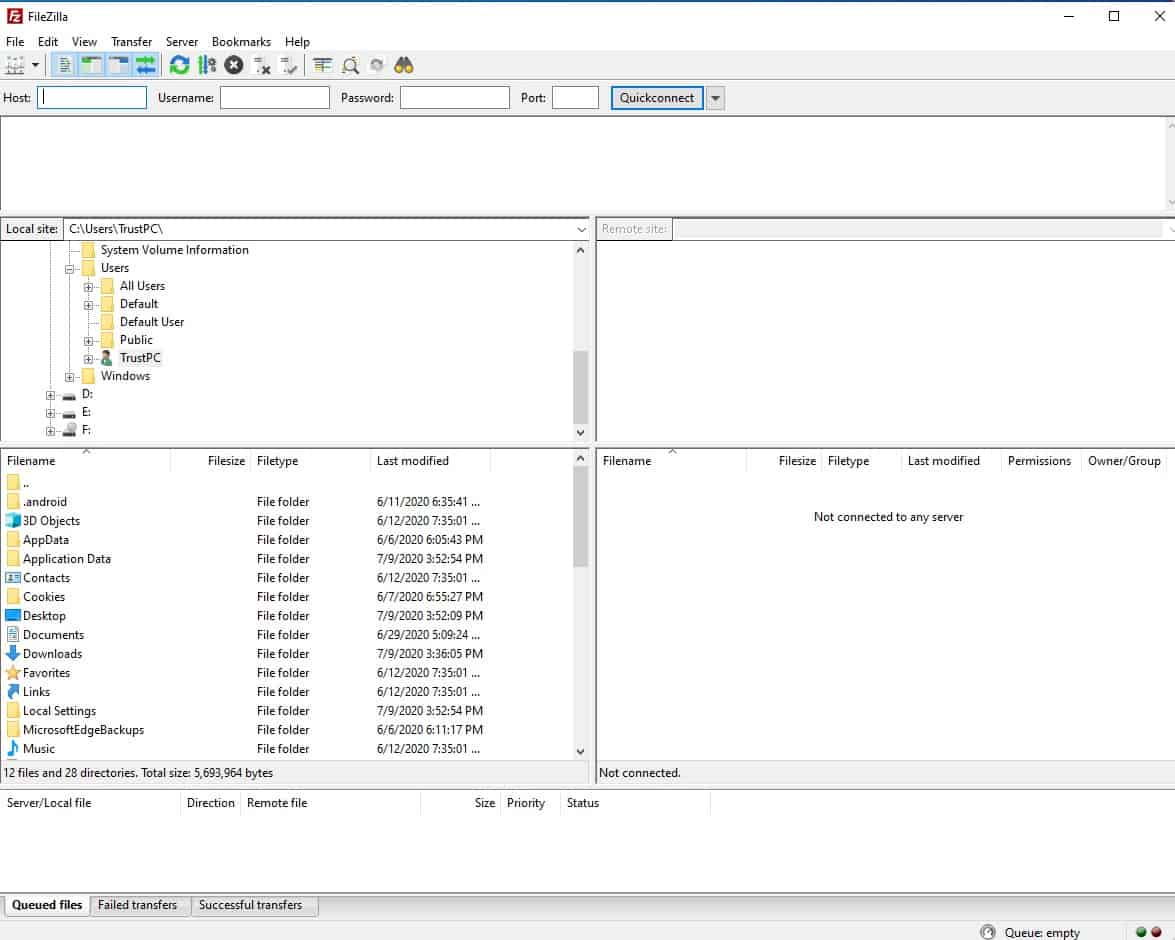Image resolution: width=1175 pixels, height=940 pixels.
Task: Open the Transfer menu
Action: click(131, 42)
